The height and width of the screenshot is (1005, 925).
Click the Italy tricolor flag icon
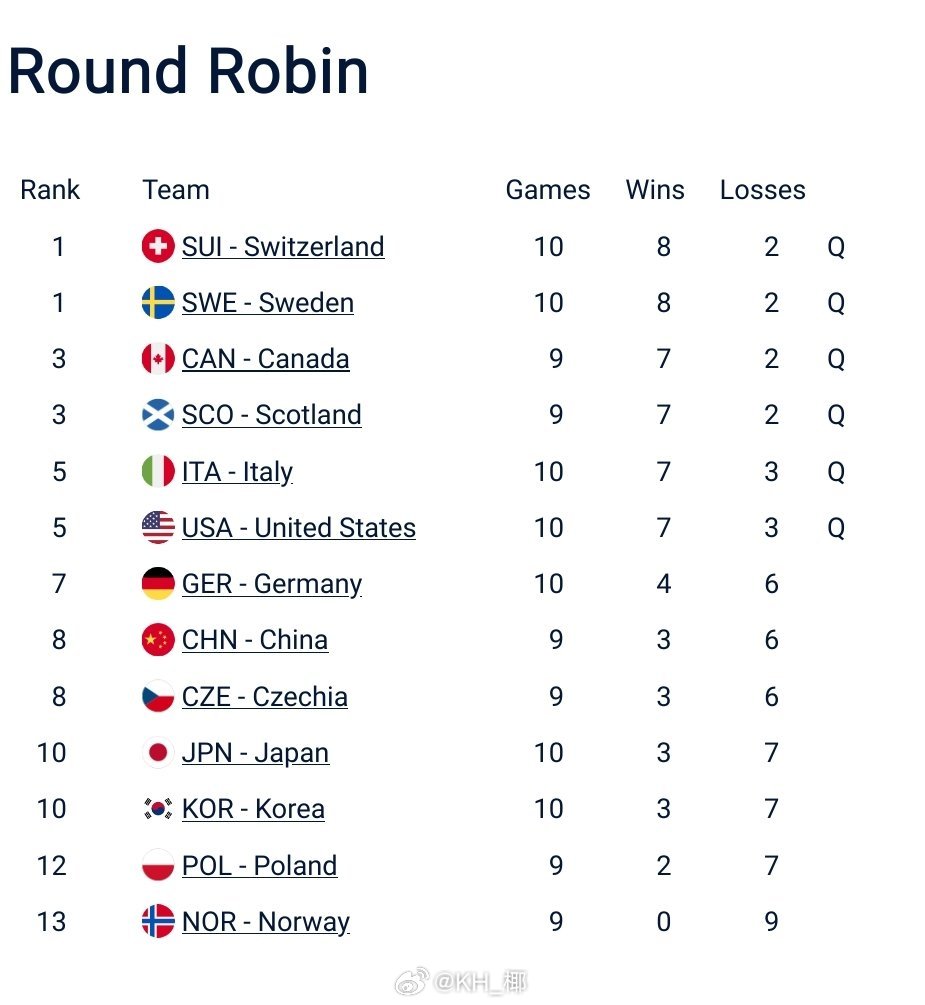coord(158,471)
